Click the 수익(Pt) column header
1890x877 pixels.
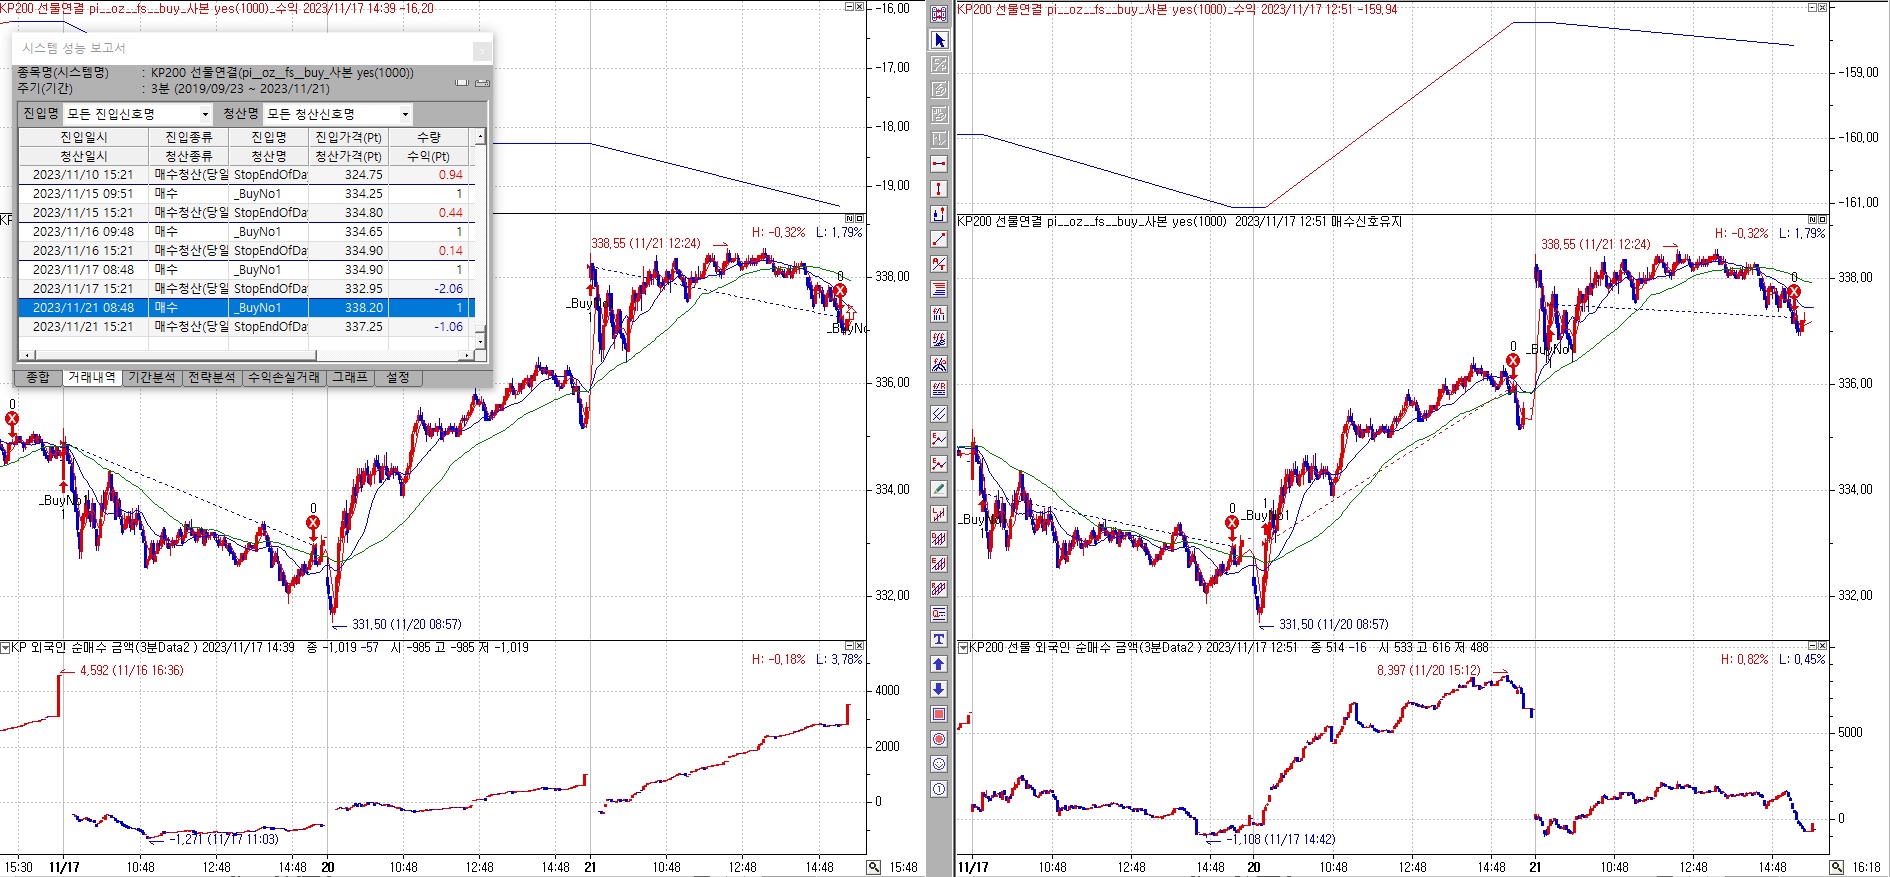point(428,156)
